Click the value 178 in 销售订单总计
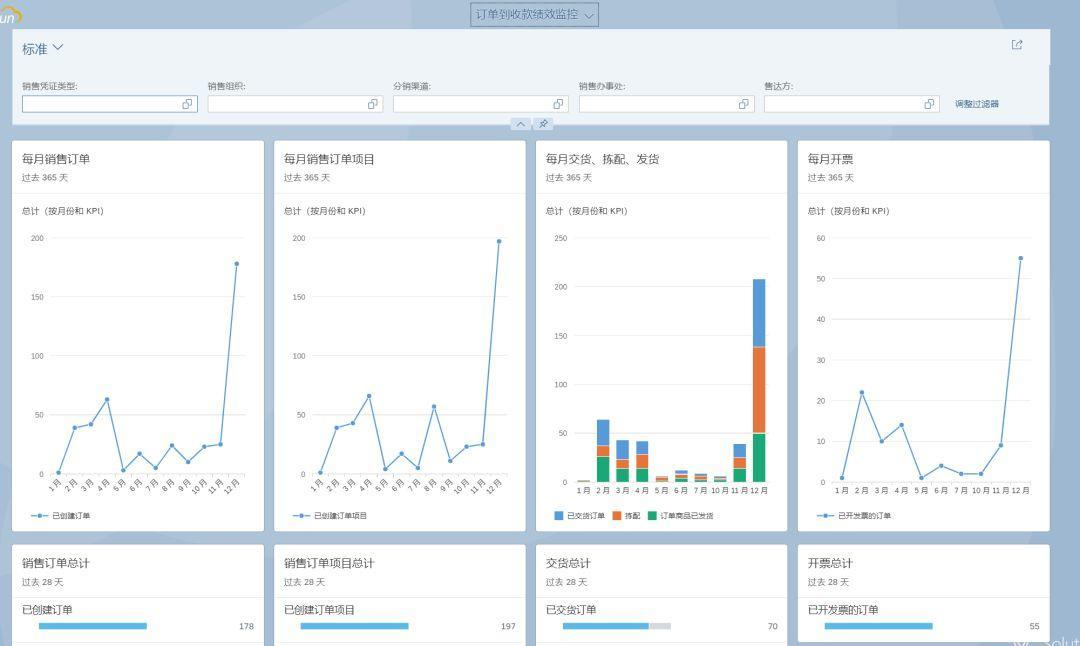Image resolution: width=1080 pixels, height=646 pixels. click(247, 626)
